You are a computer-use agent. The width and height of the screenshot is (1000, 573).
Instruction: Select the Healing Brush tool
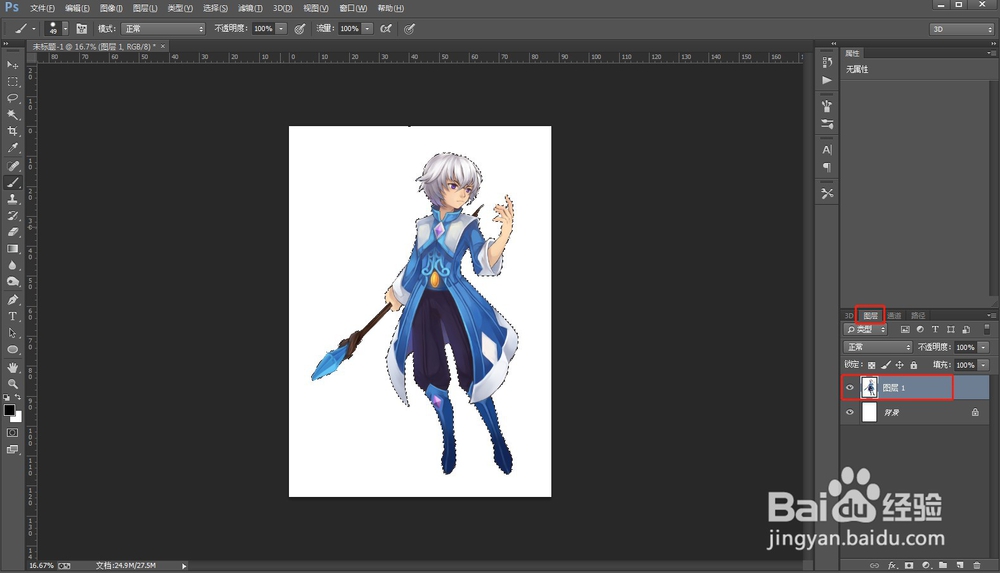(12, 166)
